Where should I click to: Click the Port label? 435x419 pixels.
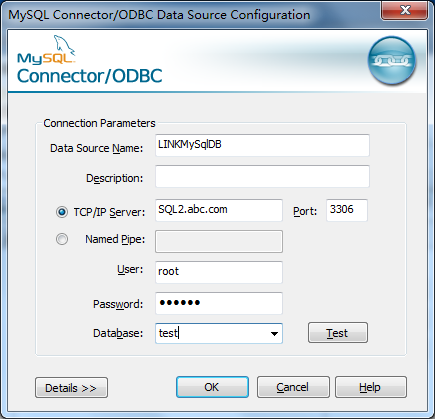coord(305,211)
